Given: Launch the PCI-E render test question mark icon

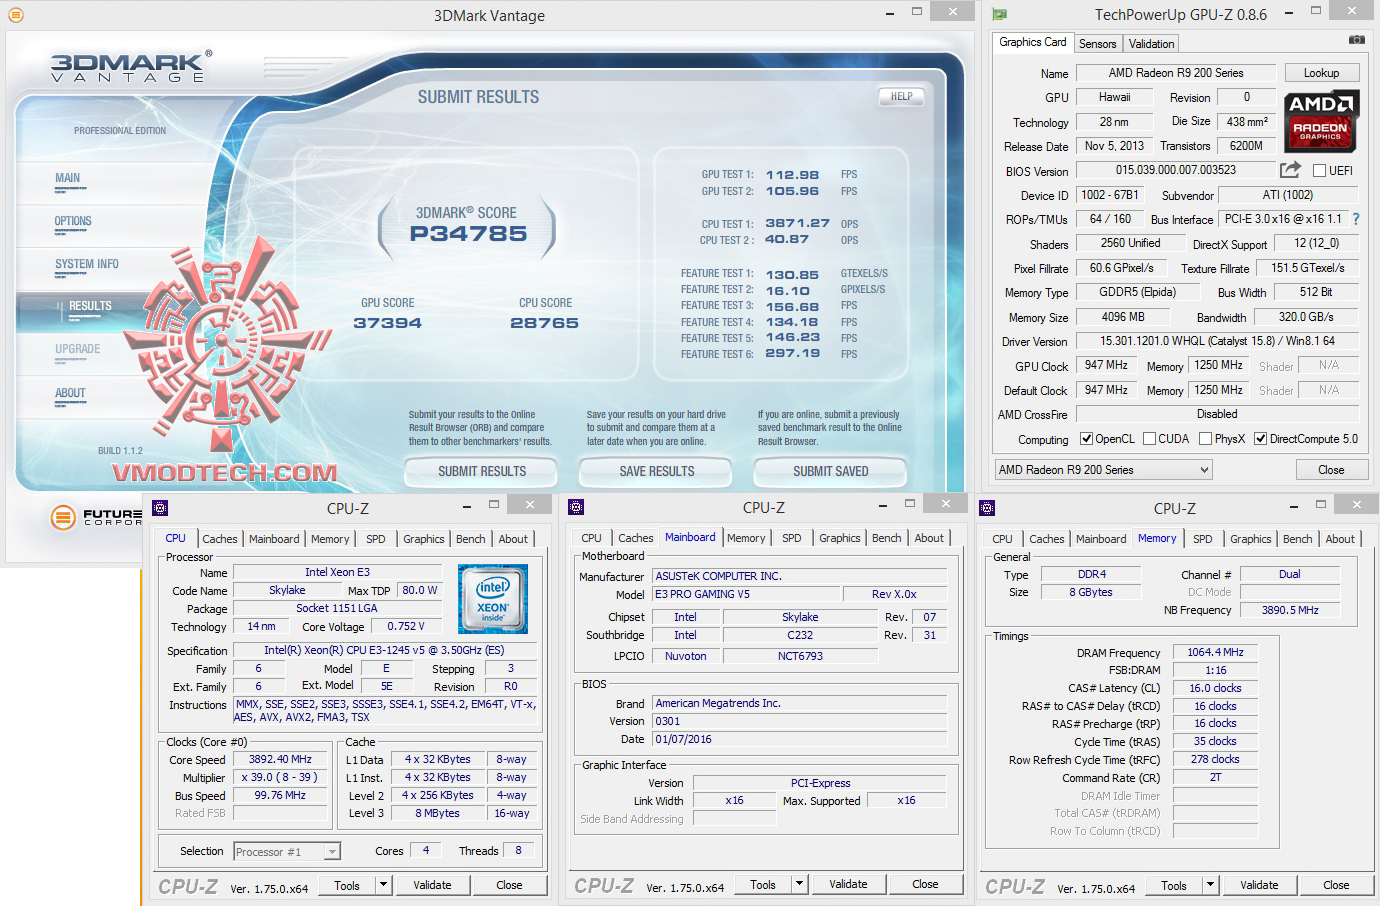Looking at the screenshot, I should 1355,219.
